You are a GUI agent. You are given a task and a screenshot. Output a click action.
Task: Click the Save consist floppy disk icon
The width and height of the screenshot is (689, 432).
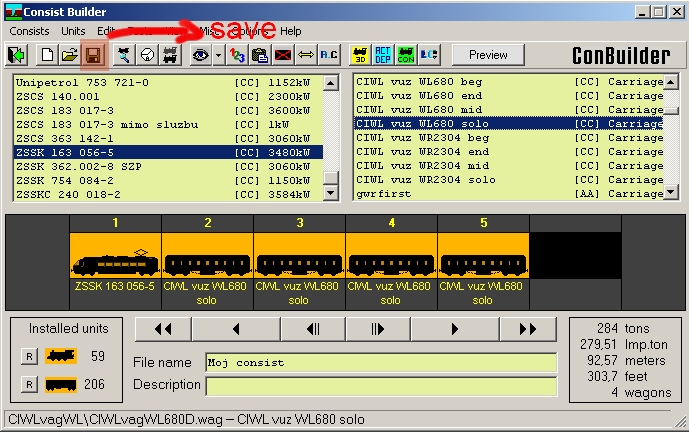[x=92, y=55]
